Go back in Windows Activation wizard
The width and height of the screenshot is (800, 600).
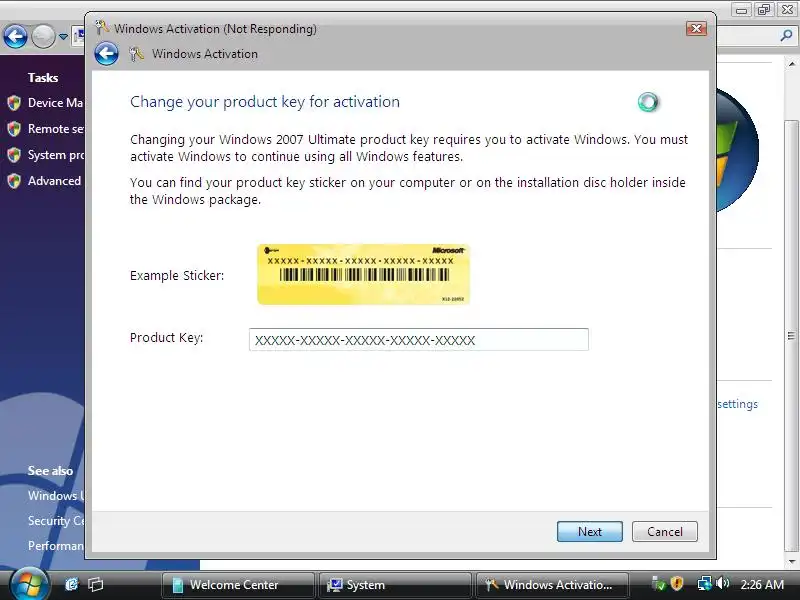coord(106,54)
